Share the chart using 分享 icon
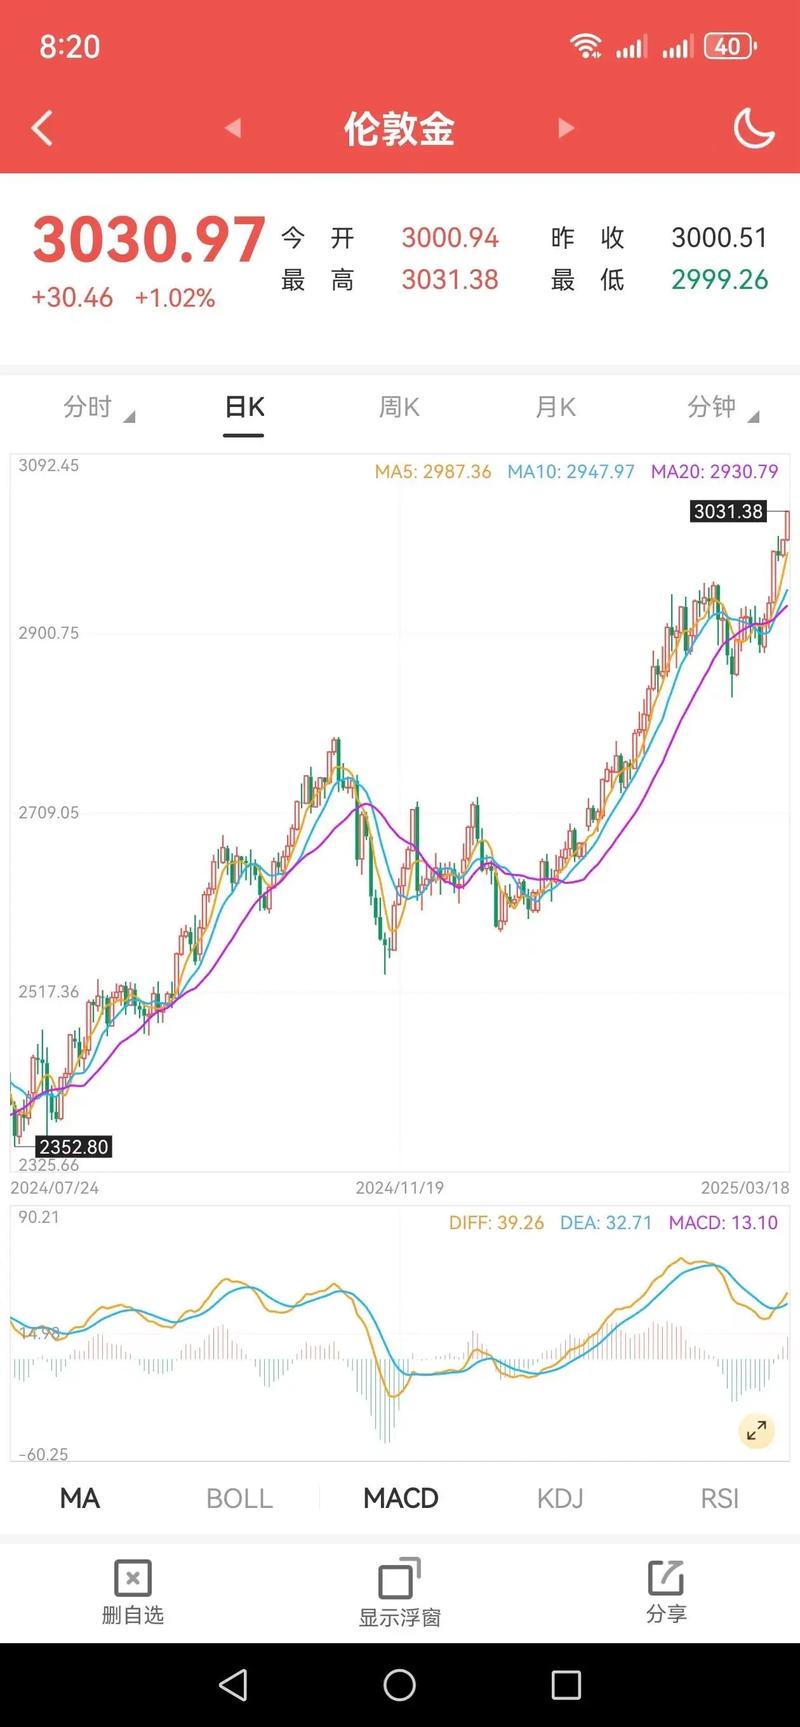Viewport: 800px width, 1727px height. (x=666, y=1590)
